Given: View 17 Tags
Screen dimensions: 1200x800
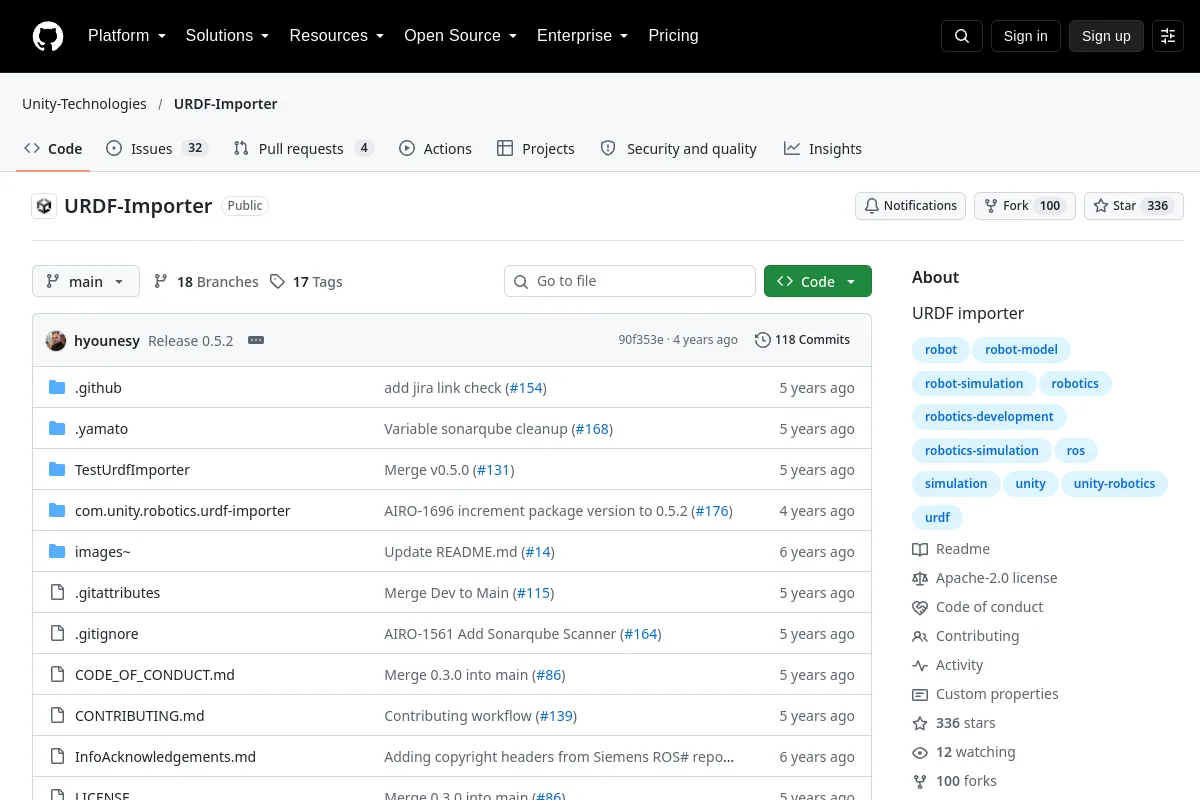Looking at the screenshot, I should tap(306, 282).
